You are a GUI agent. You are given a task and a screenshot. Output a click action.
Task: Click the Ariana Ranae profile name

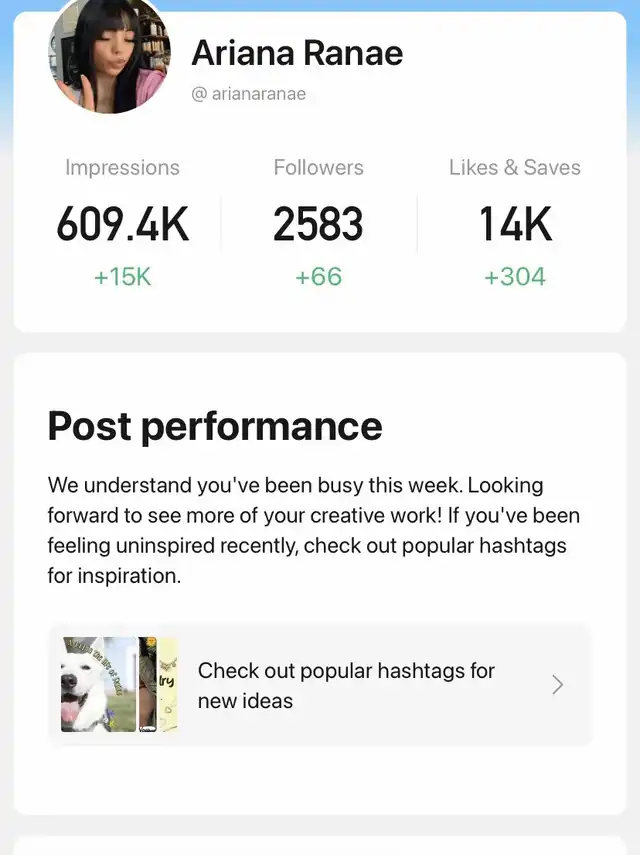point(297,53)
